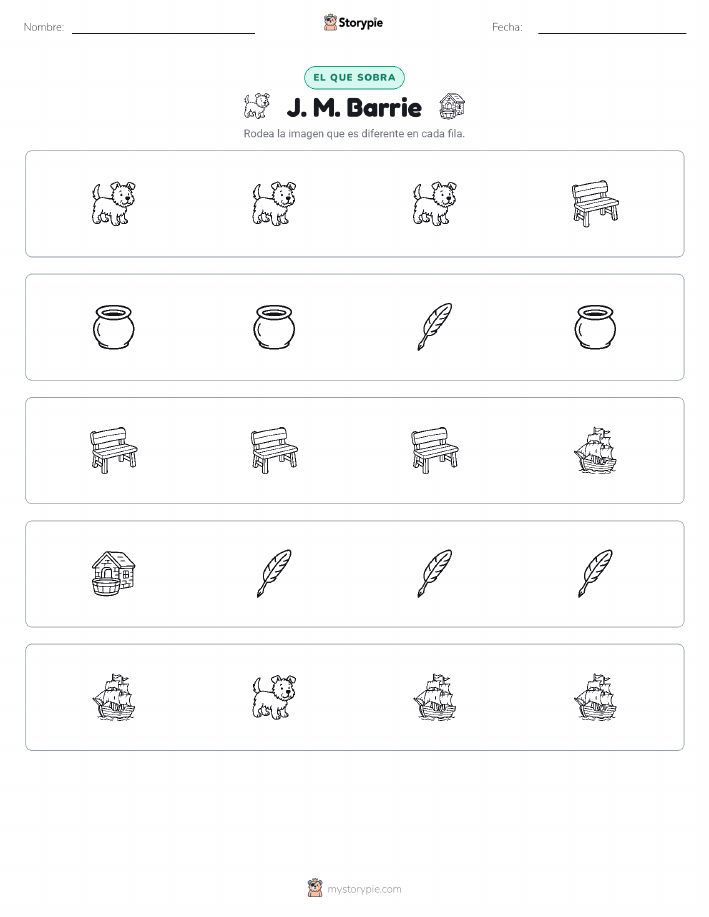Open the mystorypie.com footer link

click(x=354, y=889)
